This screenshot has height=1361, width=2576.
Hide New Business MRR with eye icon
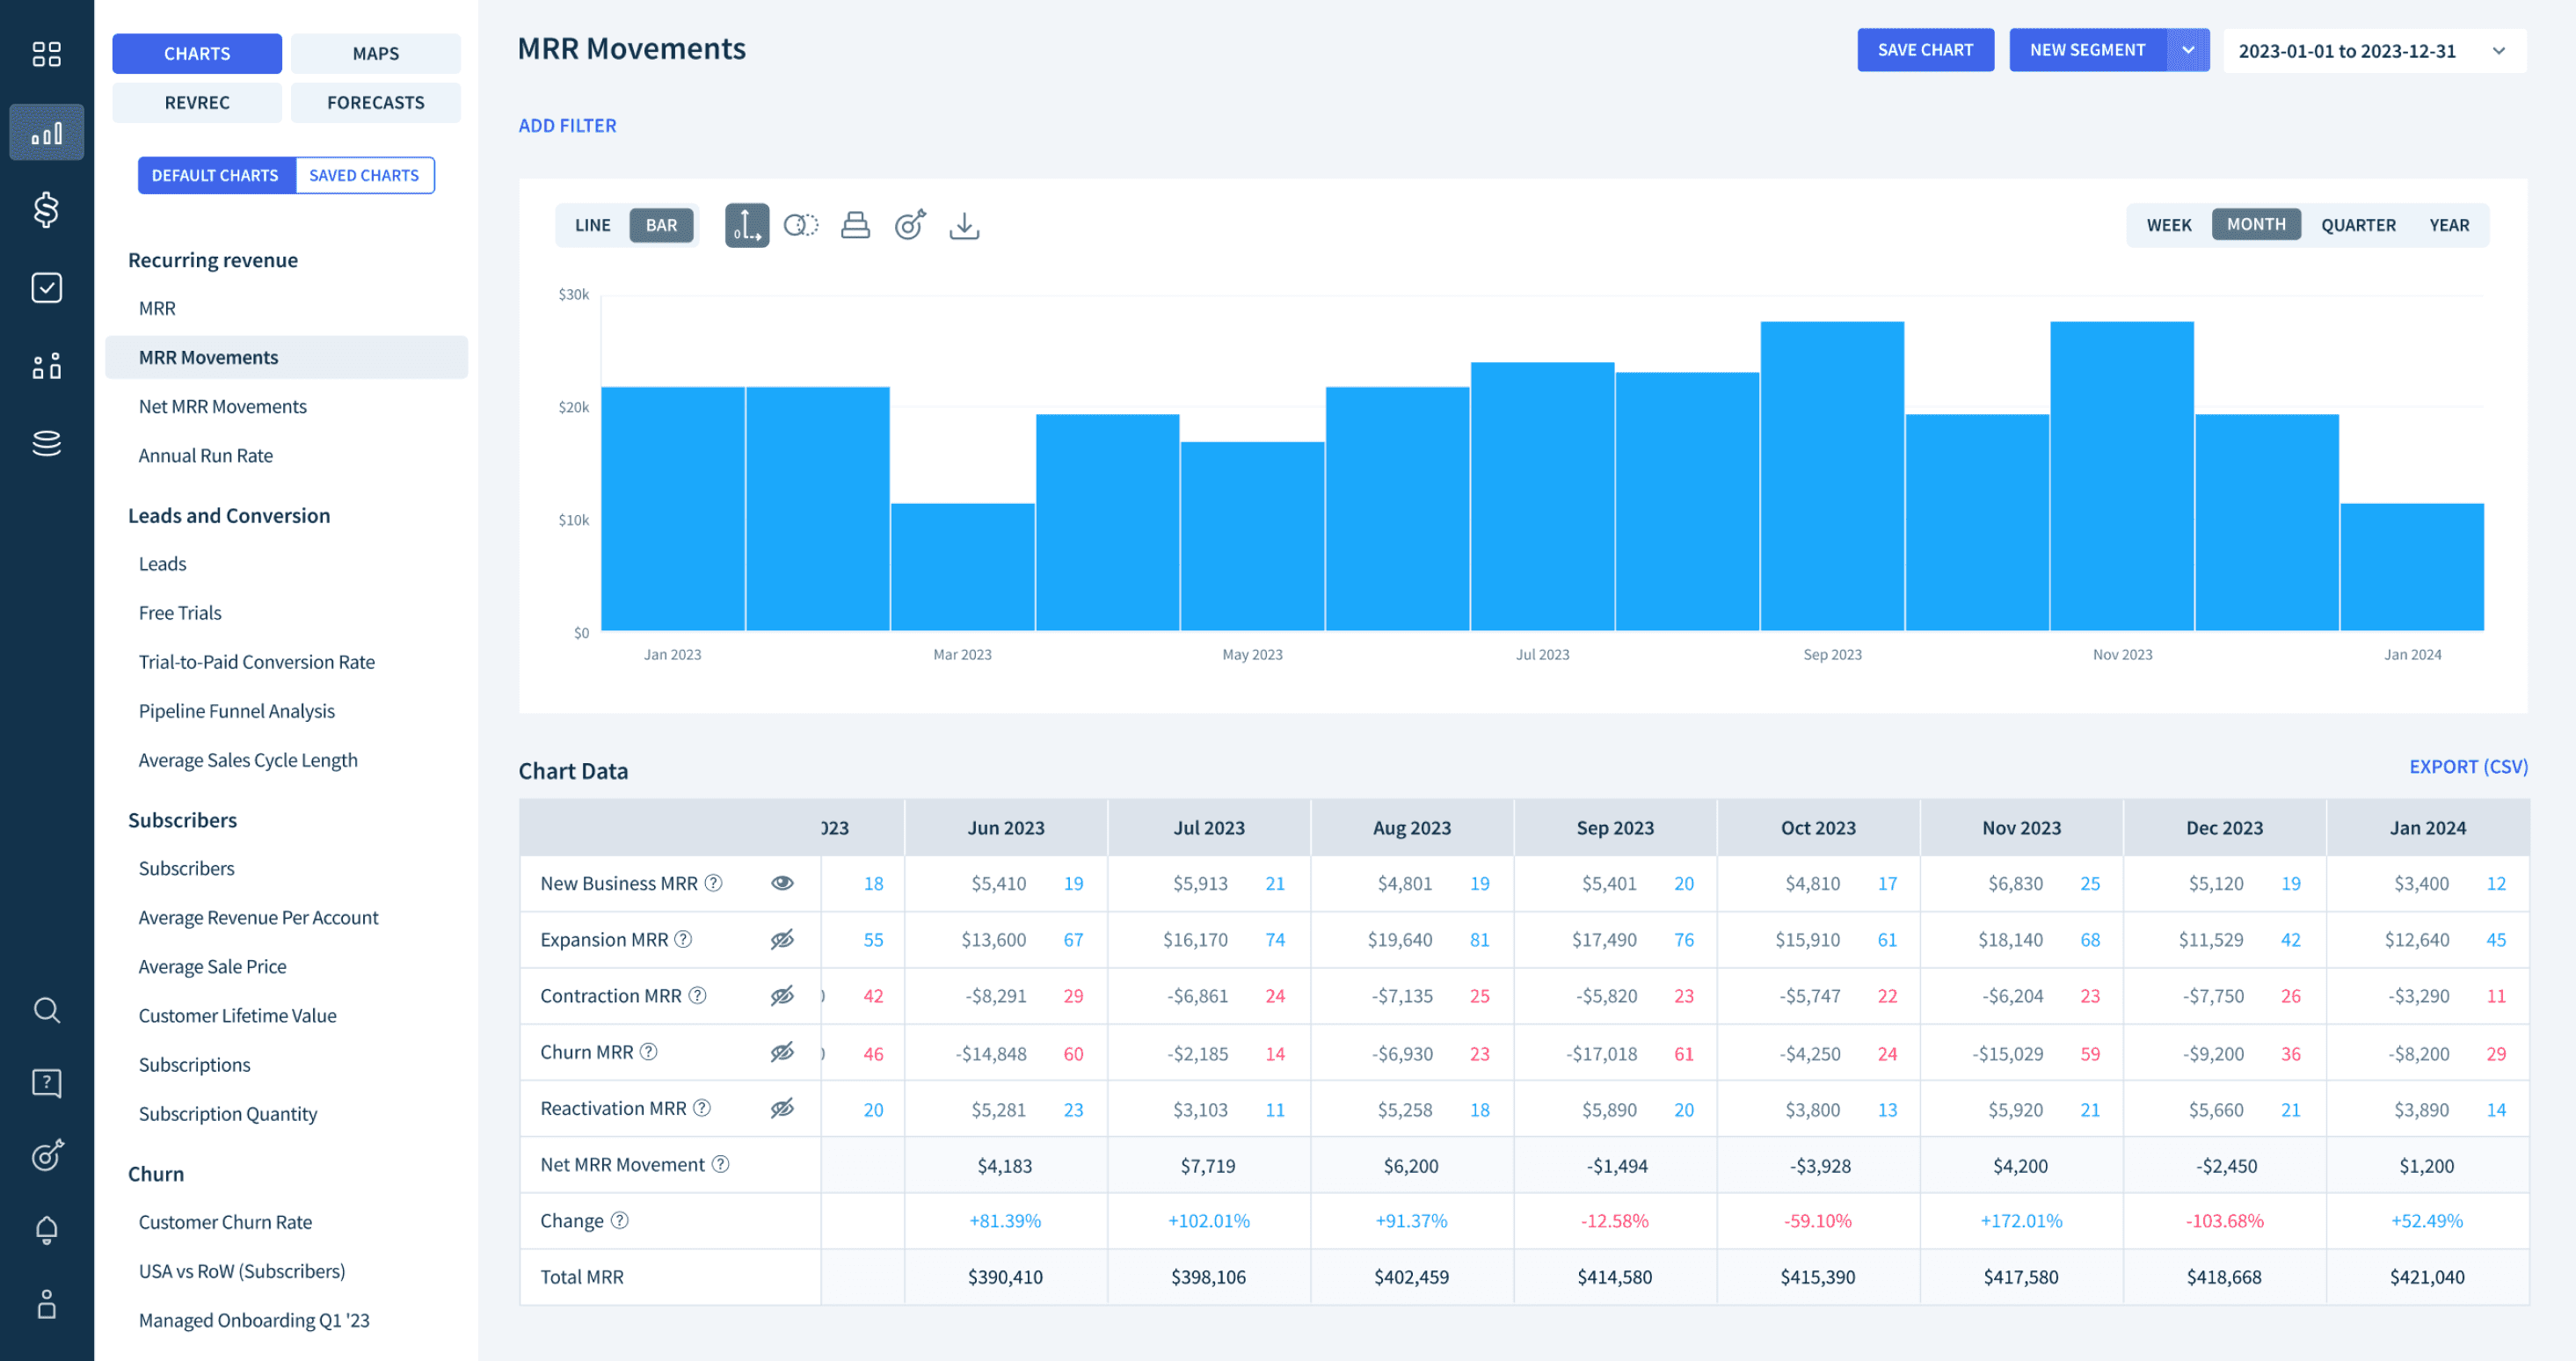[782, 883]
